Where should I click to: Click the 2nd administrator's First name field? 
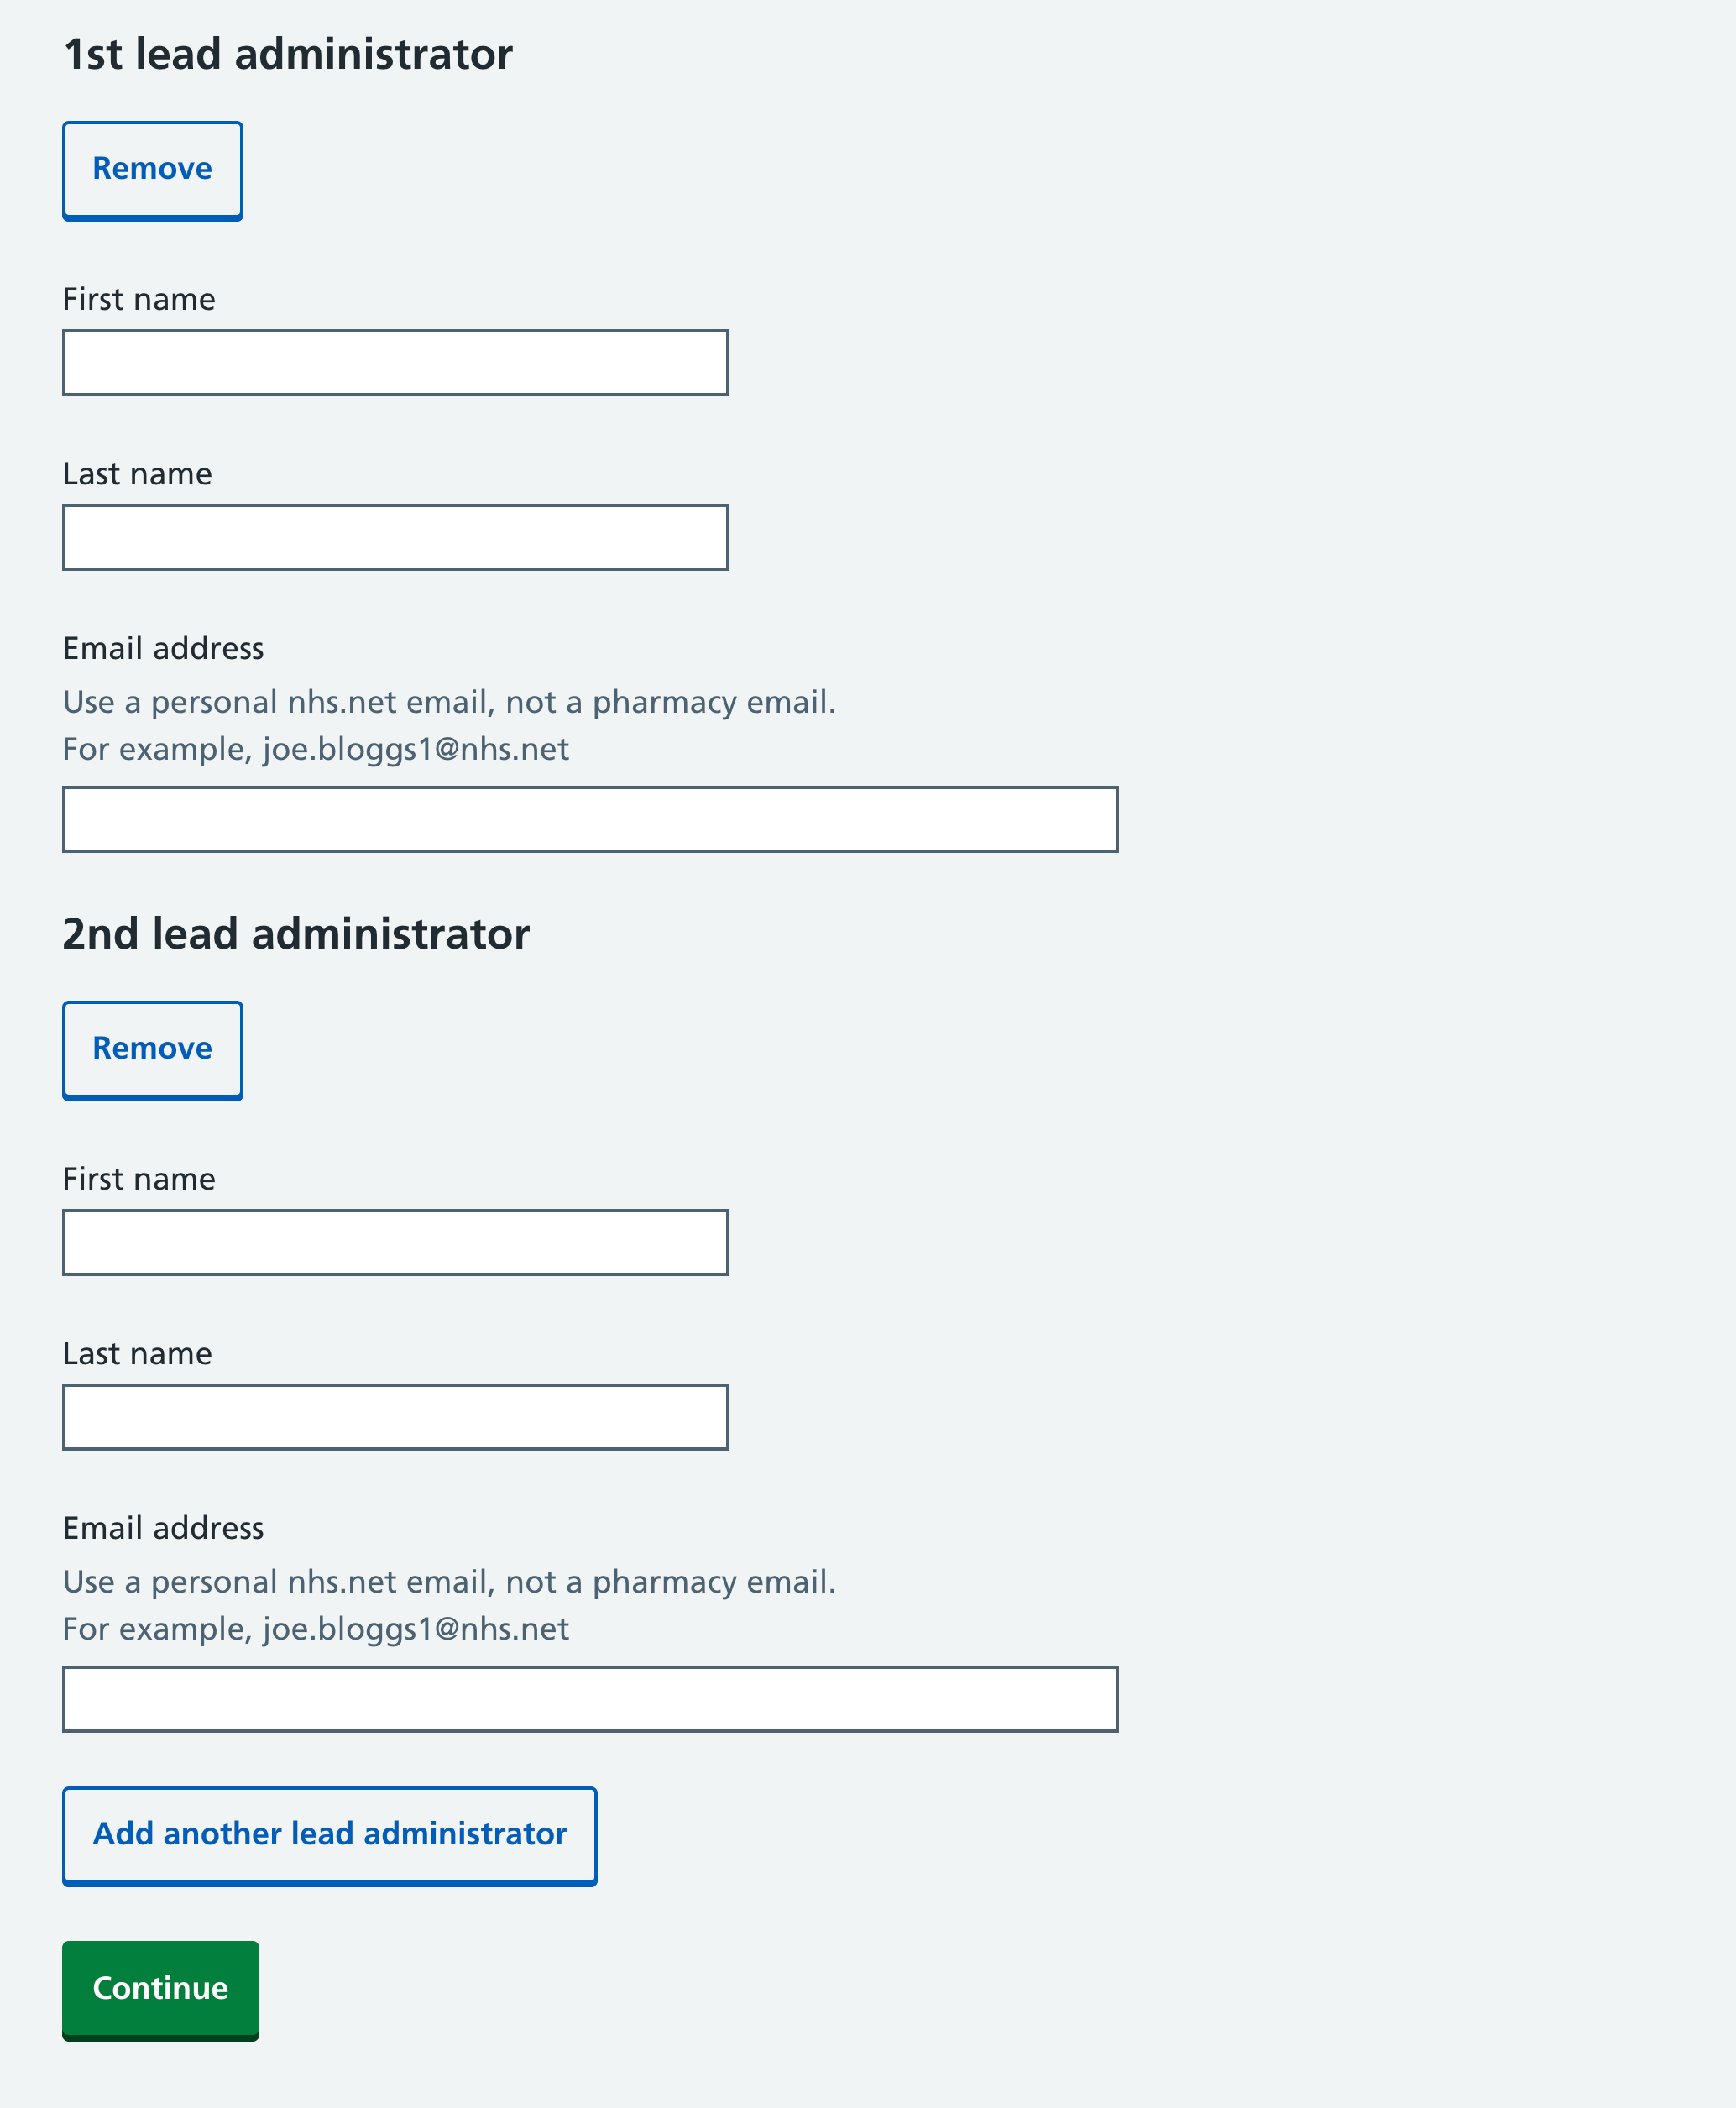pyautogui.click(x=395, y=1242)
